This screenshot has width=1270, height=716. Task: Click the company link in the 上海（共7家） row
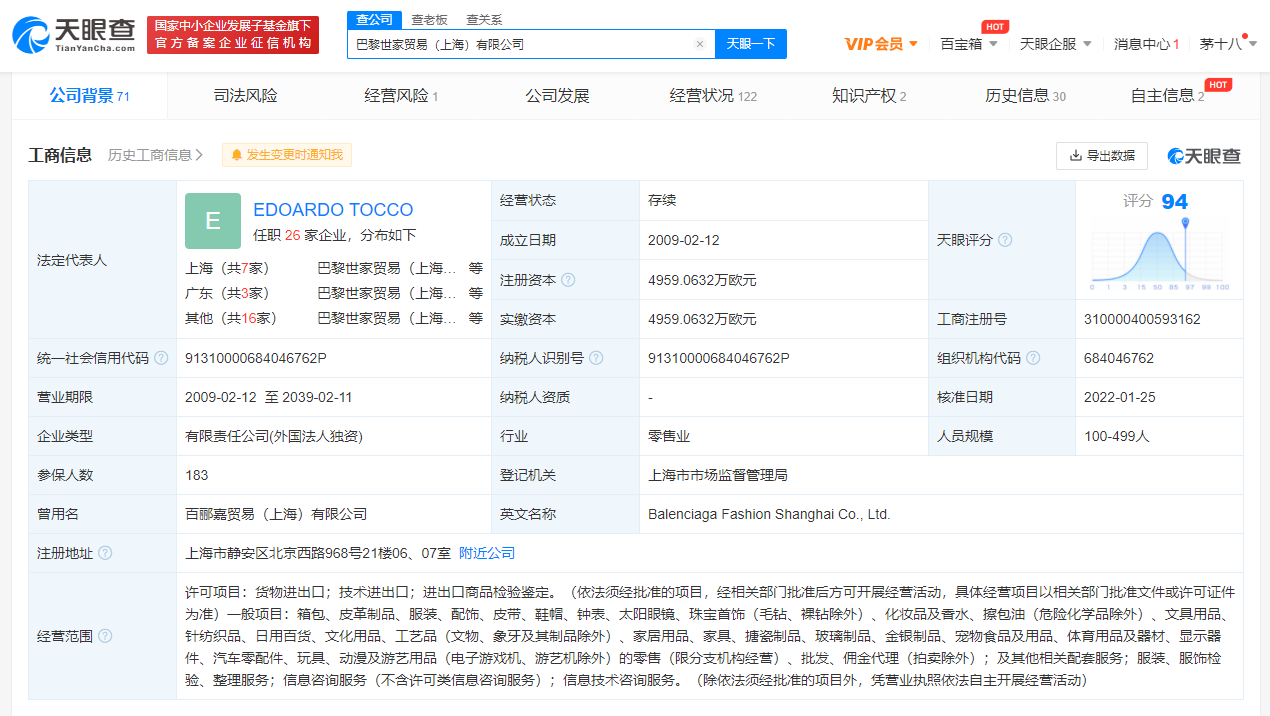click(x=387, y=268)
